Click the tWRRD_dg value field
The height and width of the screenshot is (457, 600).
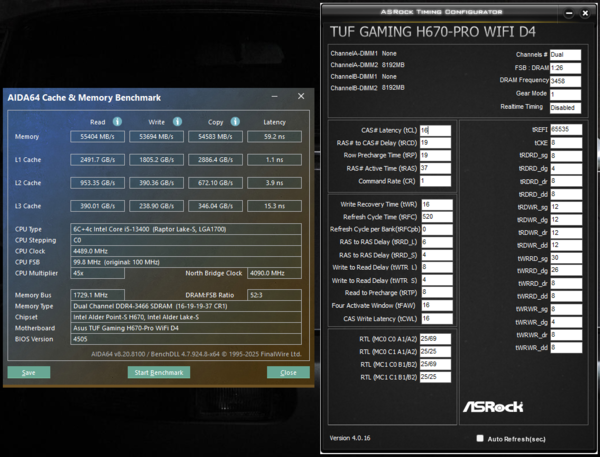(x=566, y=271)
